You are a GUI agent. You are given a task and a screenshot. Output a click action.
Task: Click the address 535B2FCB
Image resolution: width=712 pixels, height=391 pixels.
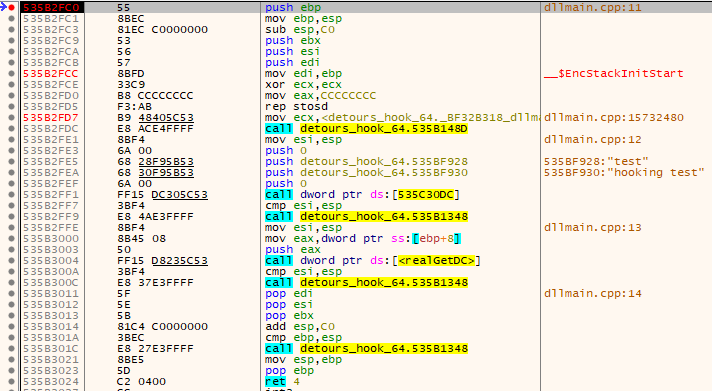(51, 63)
